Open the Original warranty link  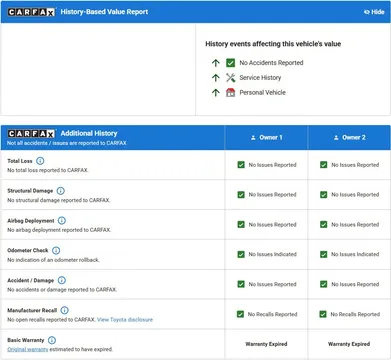28,349
